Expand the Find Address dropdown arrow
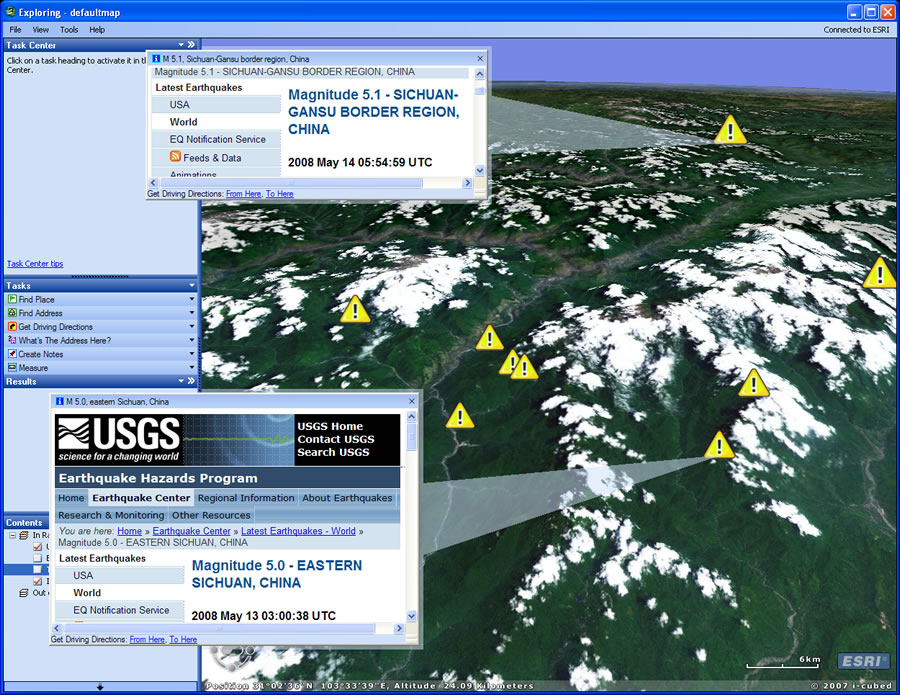Screen dimensions: 900x695 pos(192,313)
